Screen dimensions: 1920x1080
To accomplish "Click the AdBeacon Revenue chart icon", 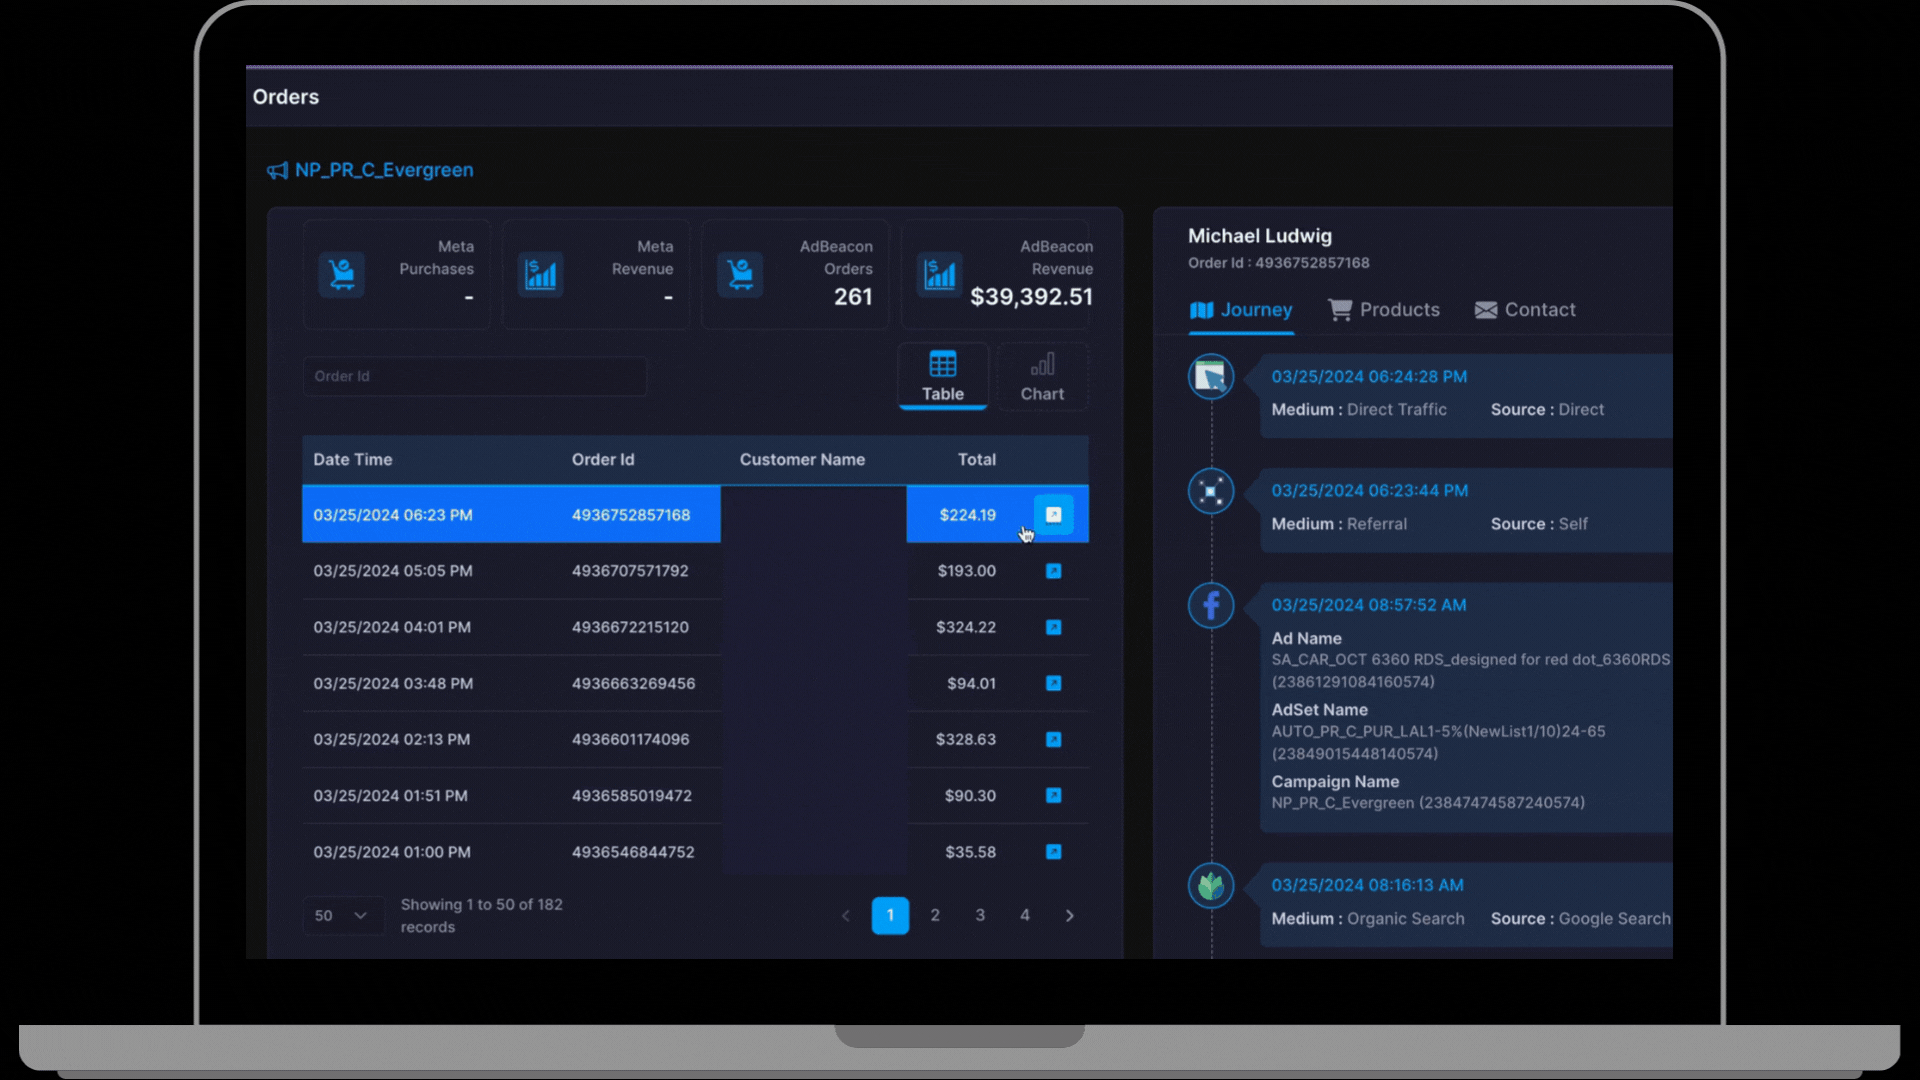I will click(x=939, y=274).
